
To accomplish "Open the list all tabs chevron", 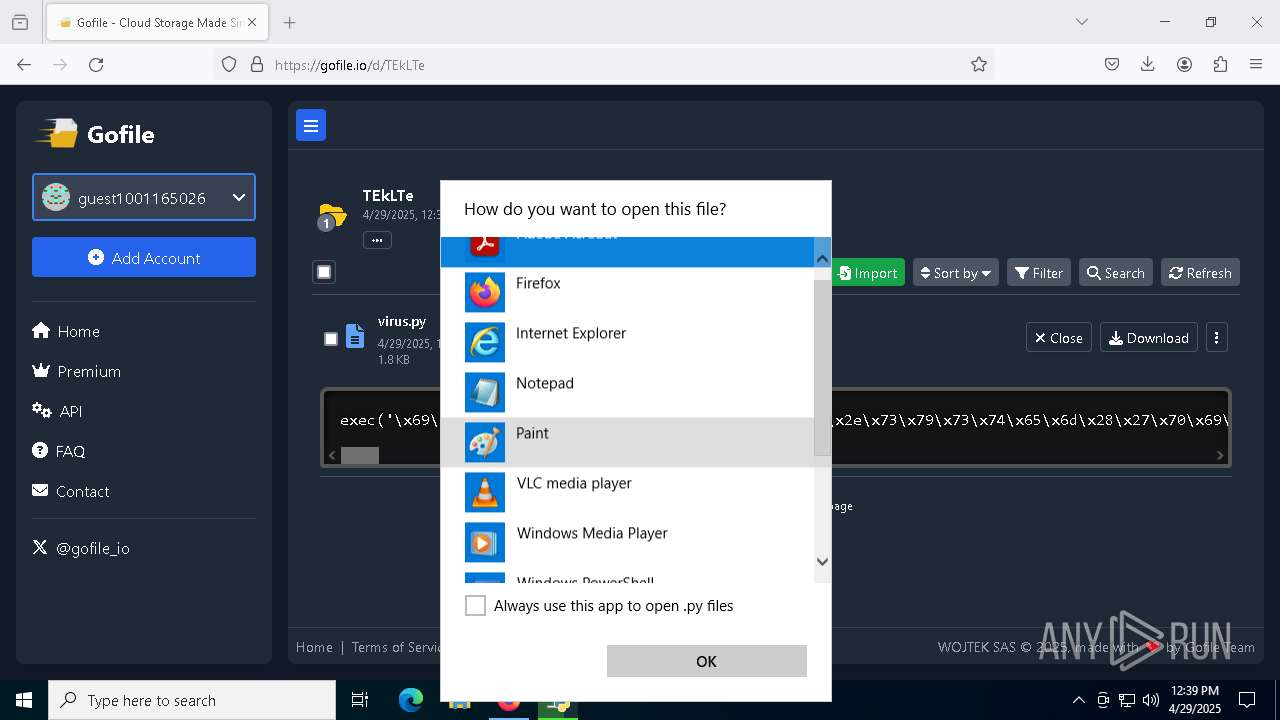I will point(1081,22).
